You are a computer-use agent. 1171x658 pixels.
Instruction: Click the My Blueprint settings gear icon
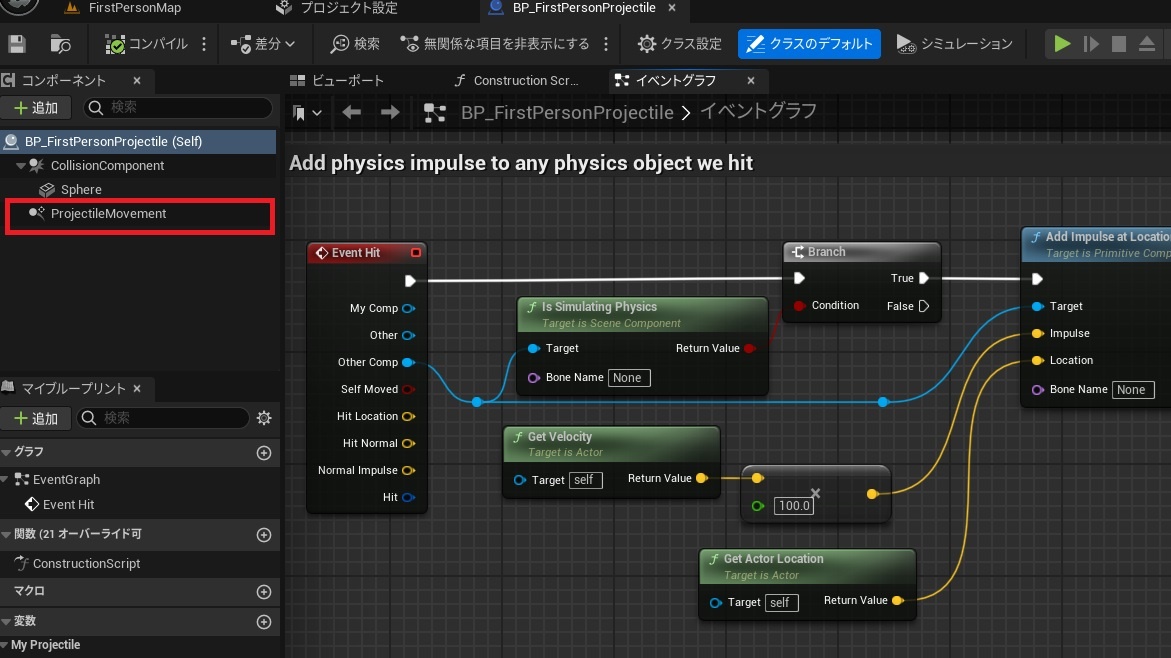[264, 418]
